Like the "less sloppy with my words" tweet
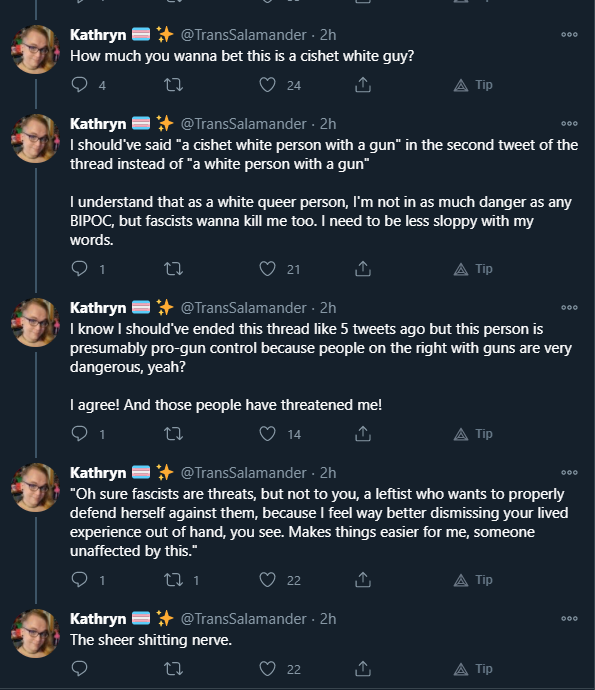595x690 pixels. click(x=267, y=268)
